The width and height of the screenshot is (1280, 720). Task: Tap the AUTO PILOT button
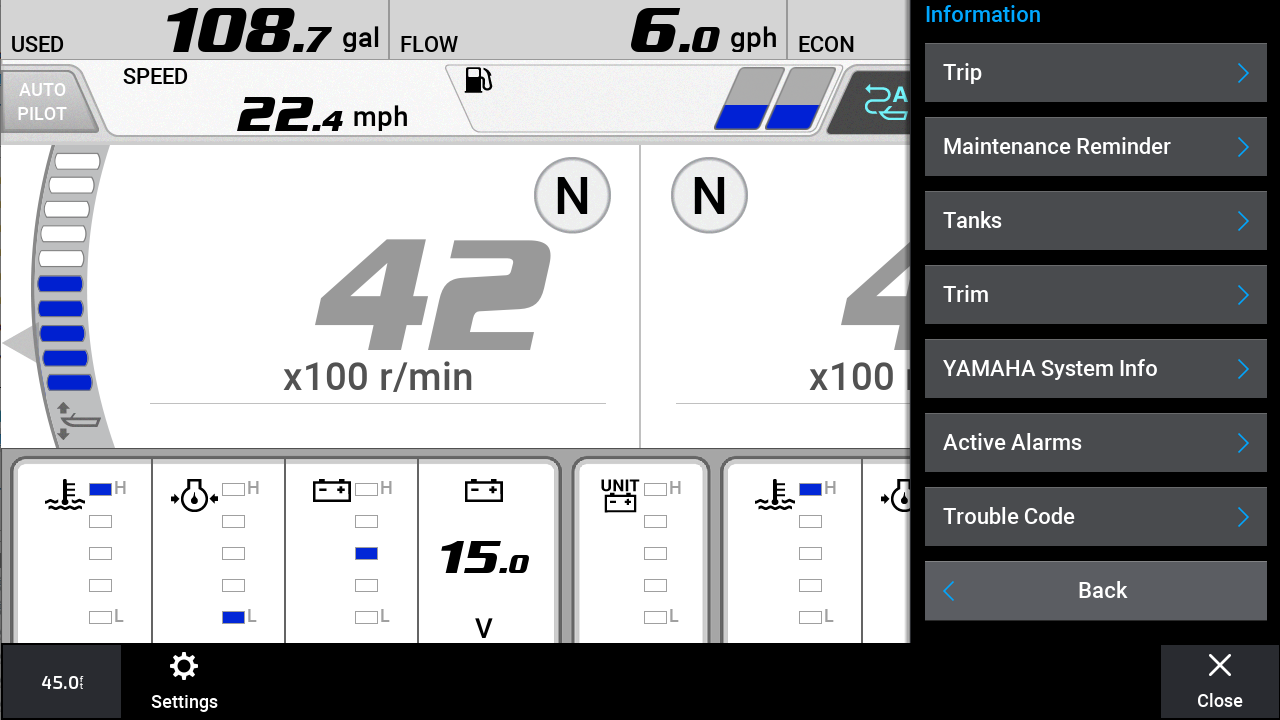(46, 101)
